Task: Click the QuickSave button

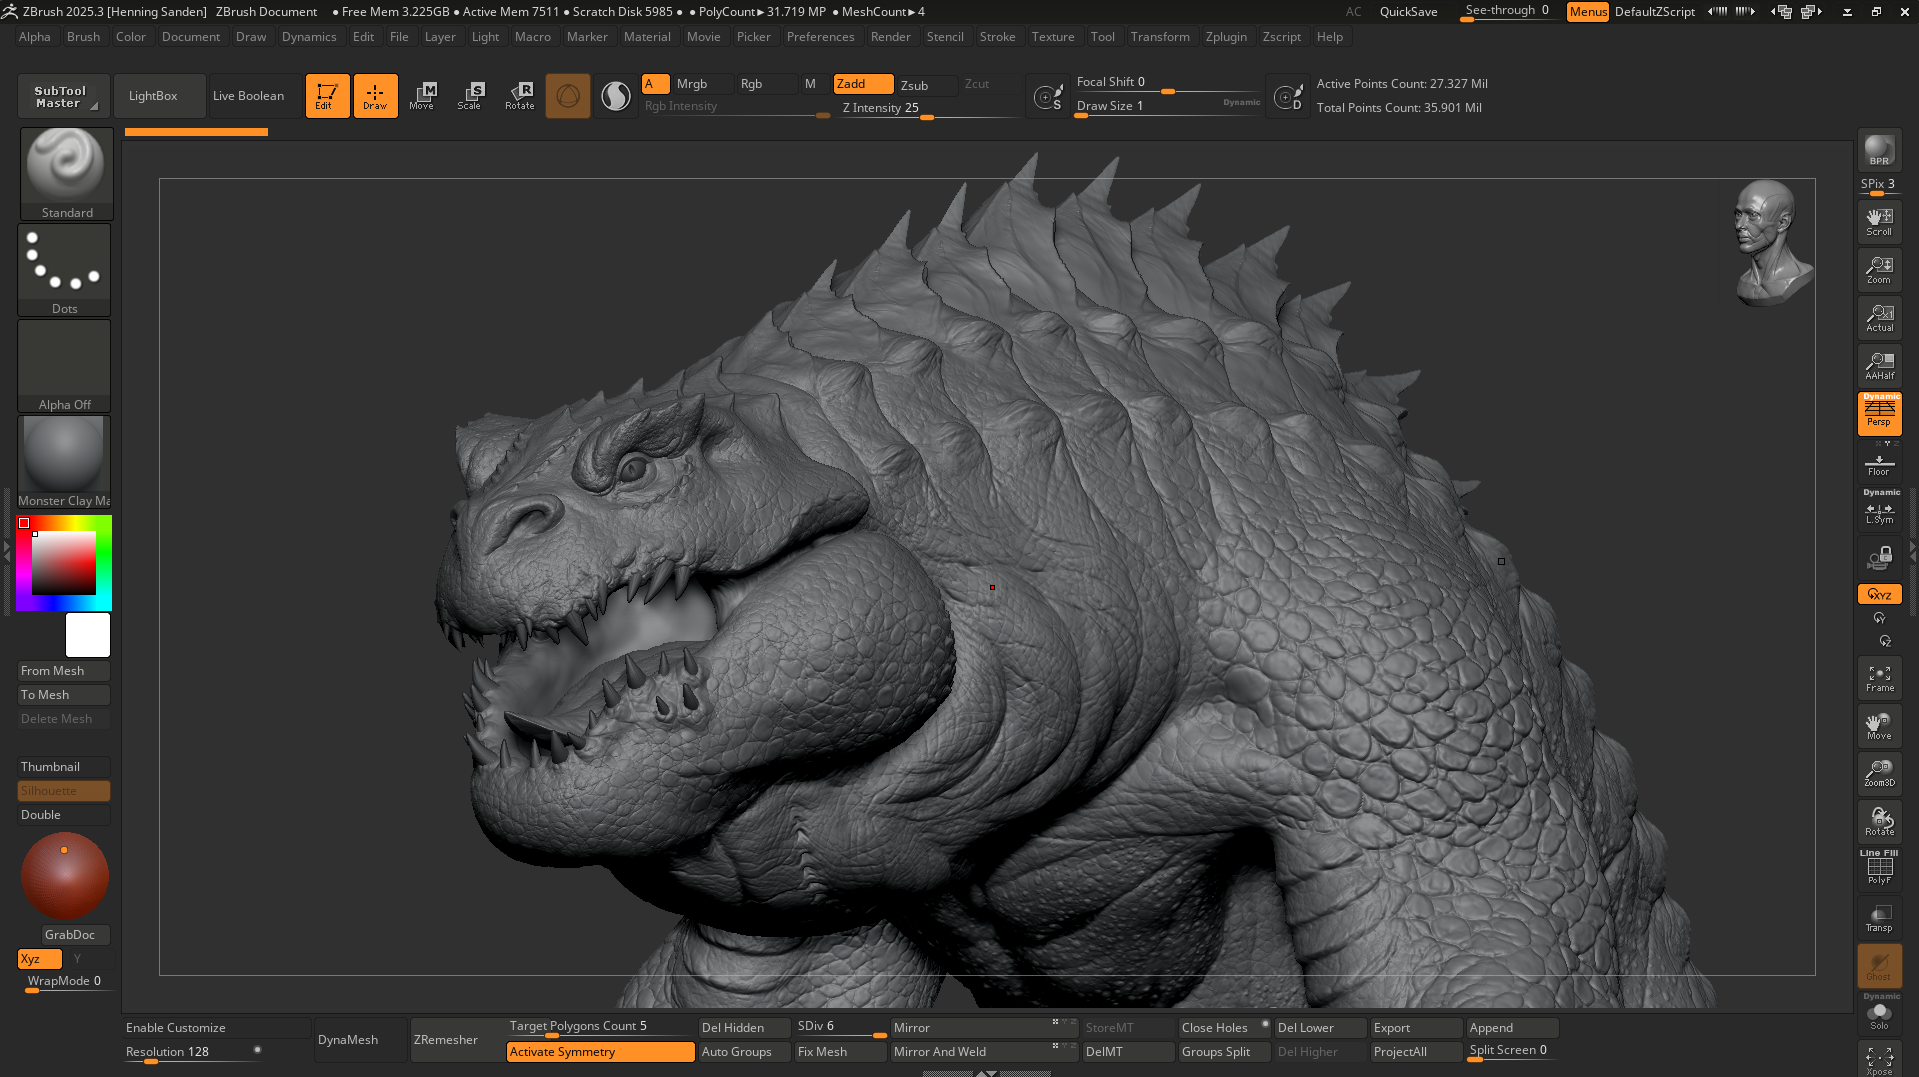Action: click(x=1408, y=12)
